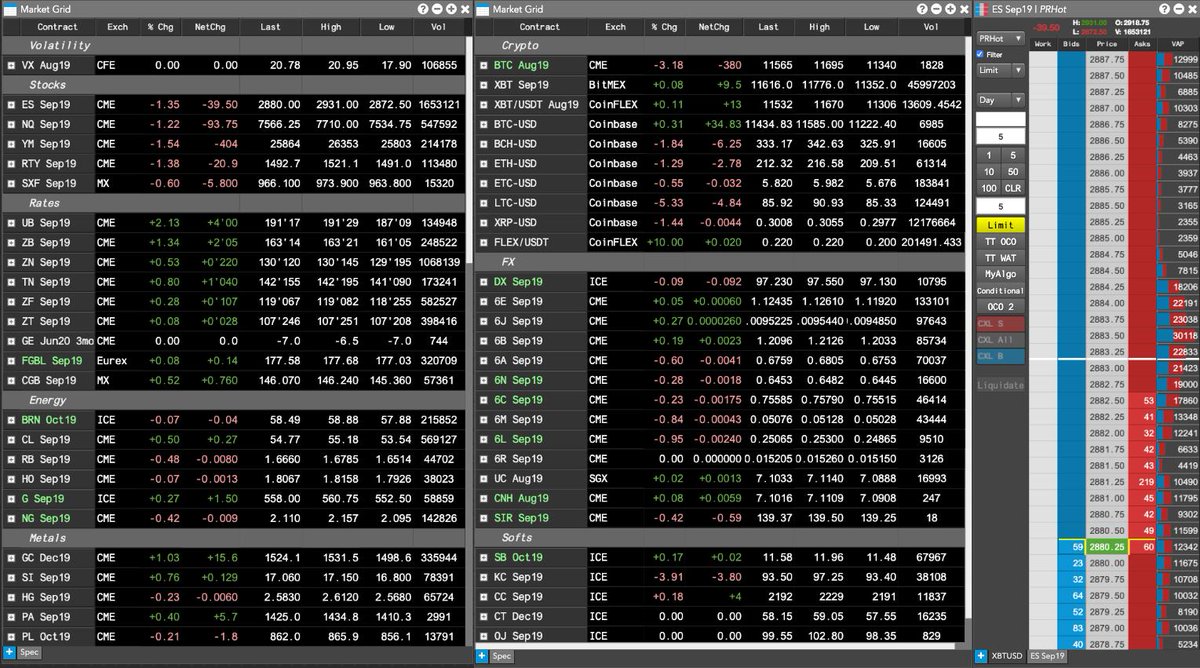Screen dimensions: 1200x668
Task: Expand the XBT Sep19 BitMEX row
Action: point(485,84)
